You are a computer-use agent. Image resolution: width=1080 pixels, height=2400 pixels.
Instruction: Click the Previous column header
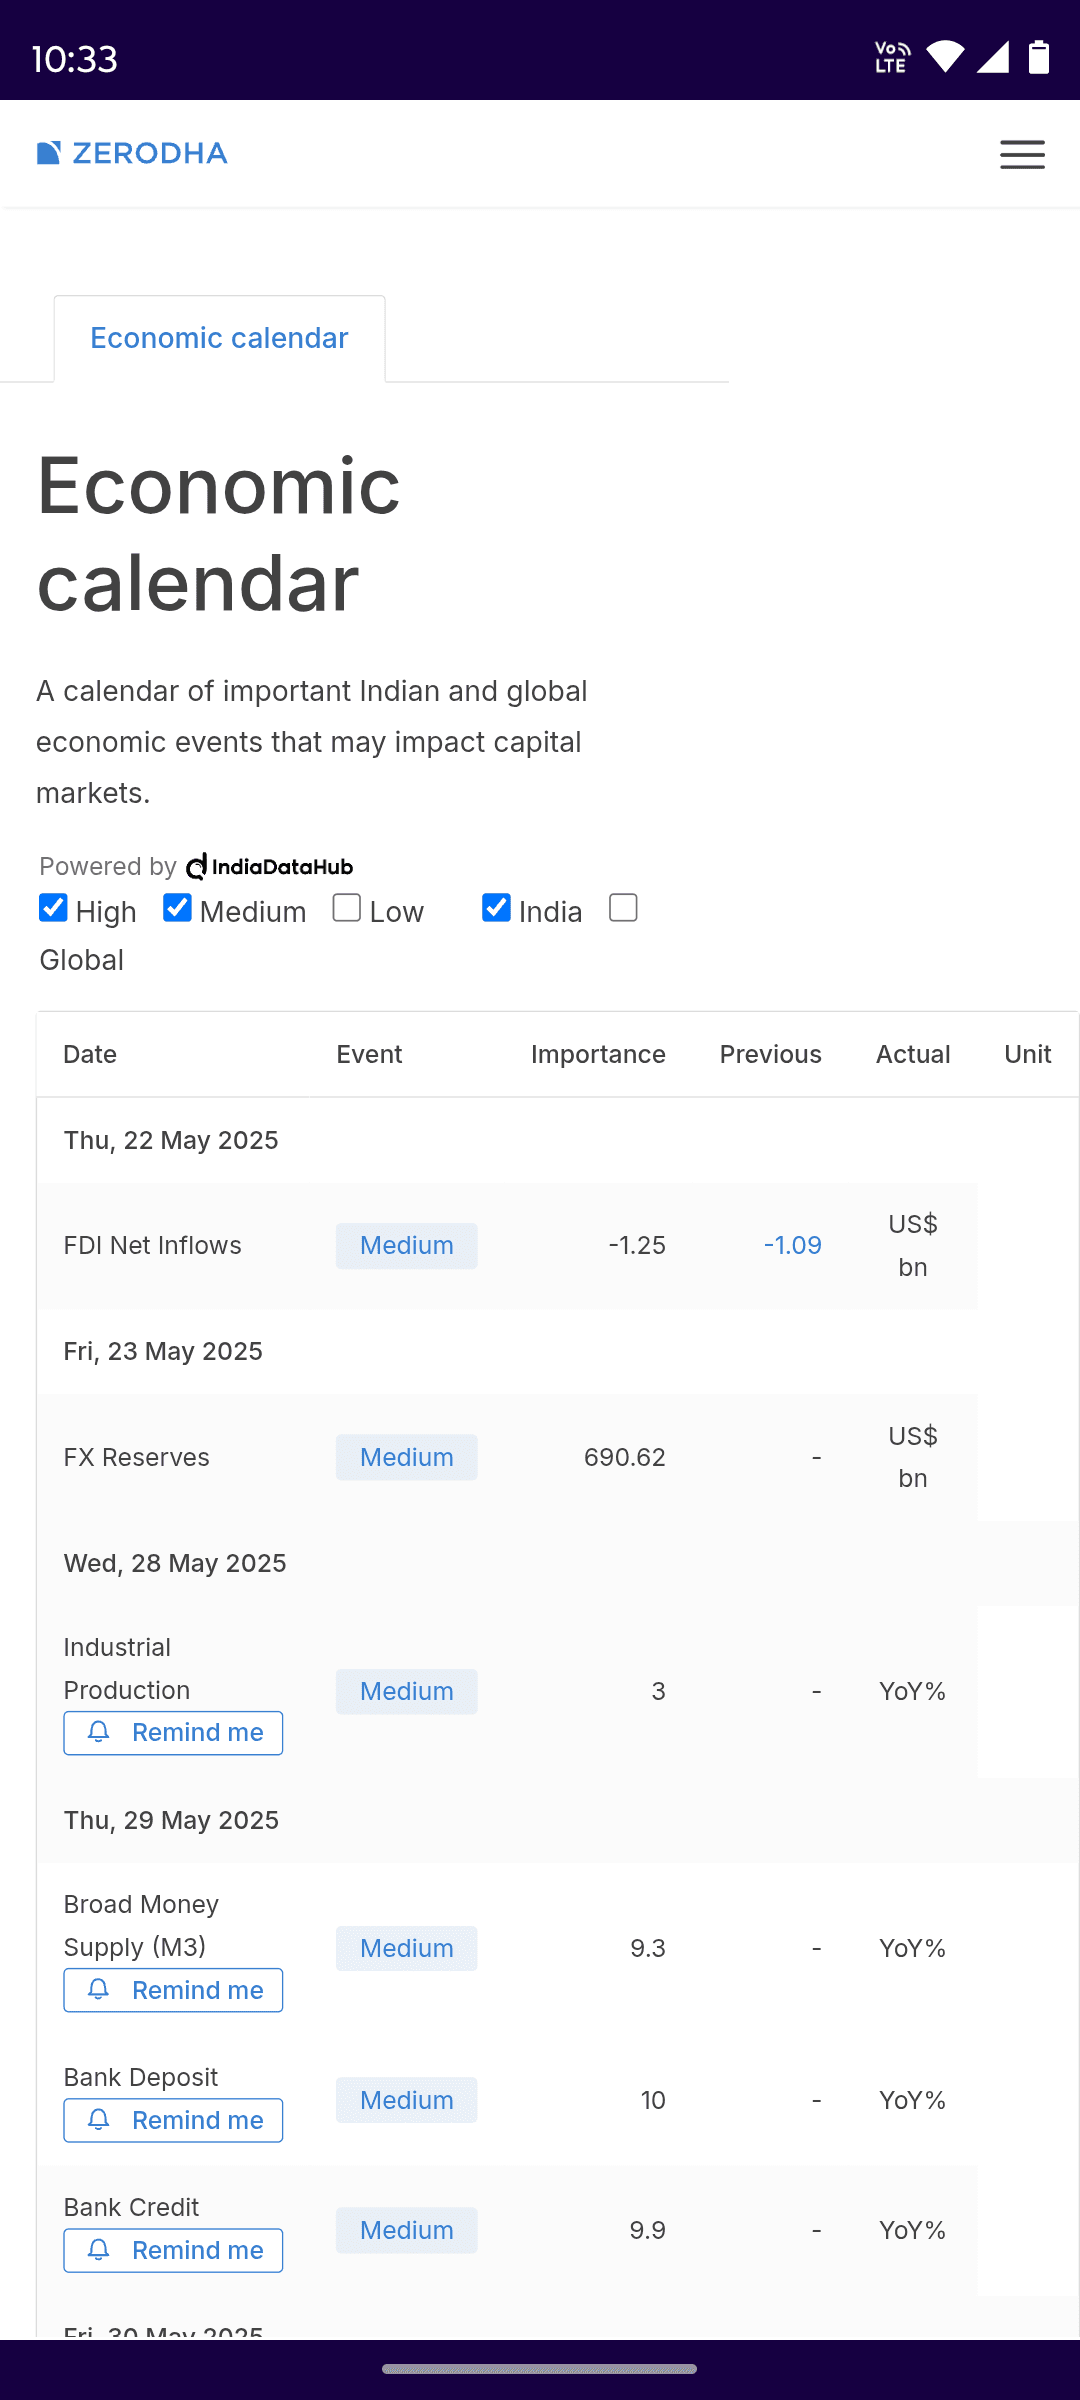click(771, 1055)
